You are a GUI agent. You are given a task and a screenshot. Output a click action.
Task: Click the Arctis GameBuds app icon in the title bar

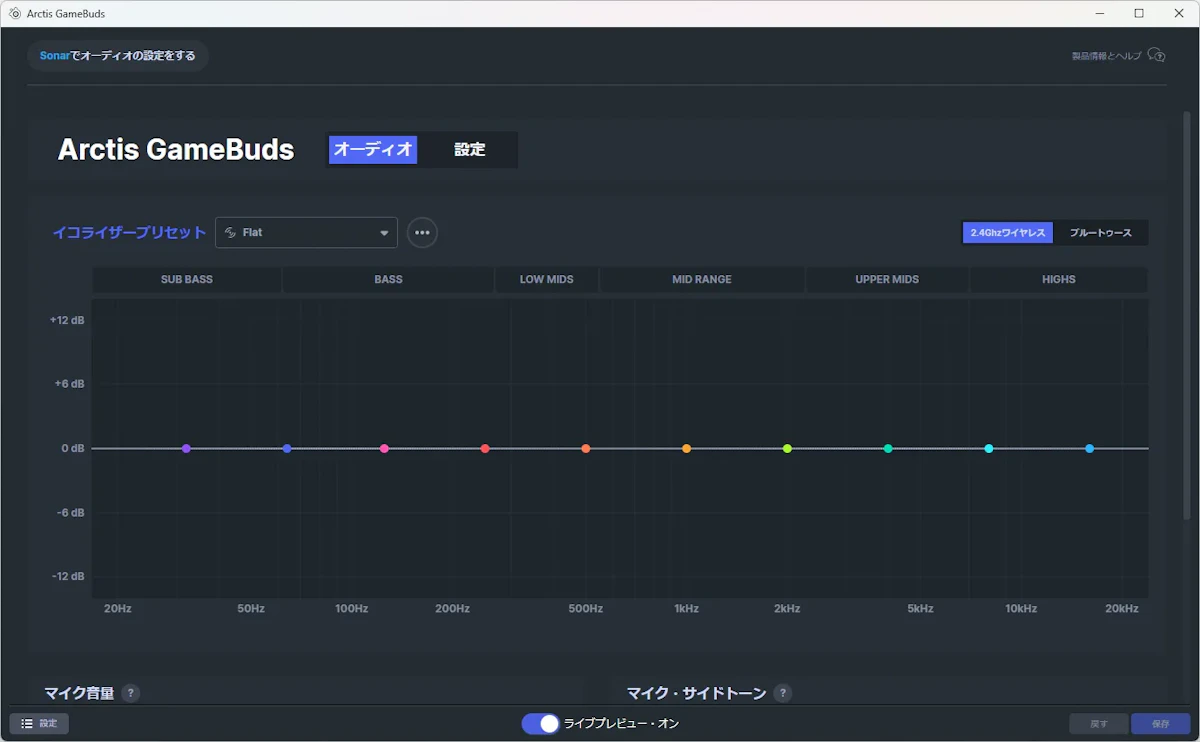[x=15, y=14]
